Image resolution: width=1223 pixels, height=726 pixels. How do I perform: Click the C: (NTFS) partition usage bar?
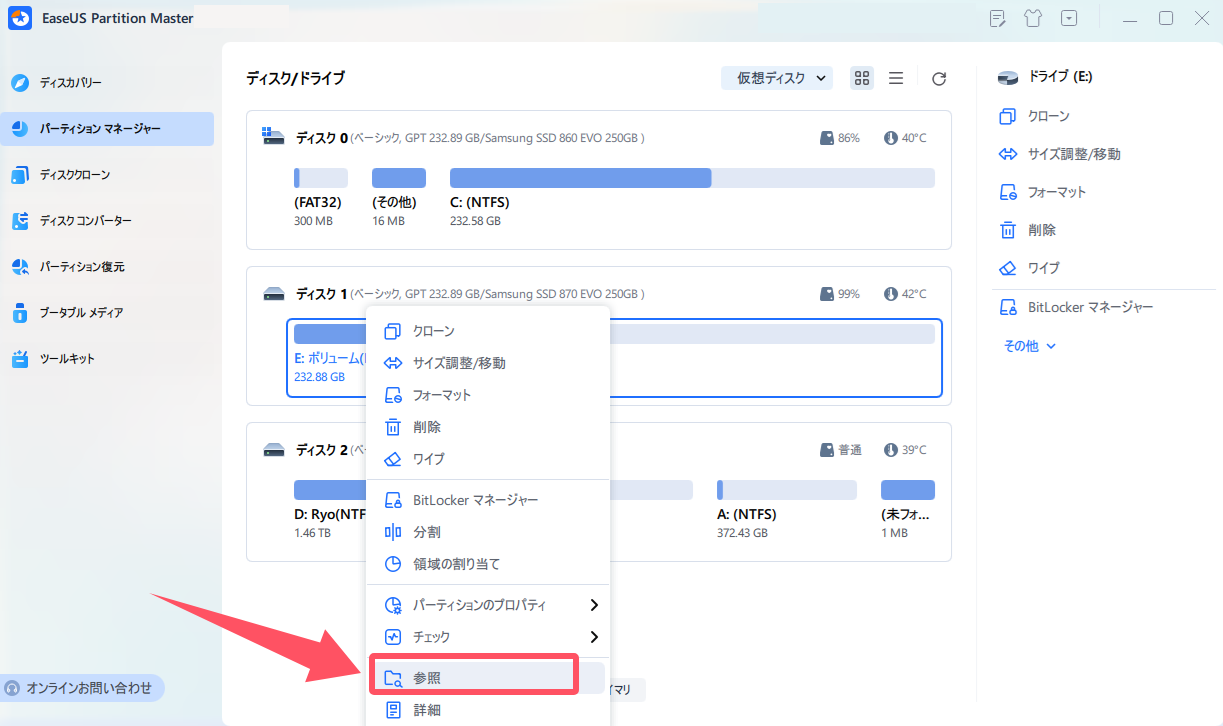692,178
